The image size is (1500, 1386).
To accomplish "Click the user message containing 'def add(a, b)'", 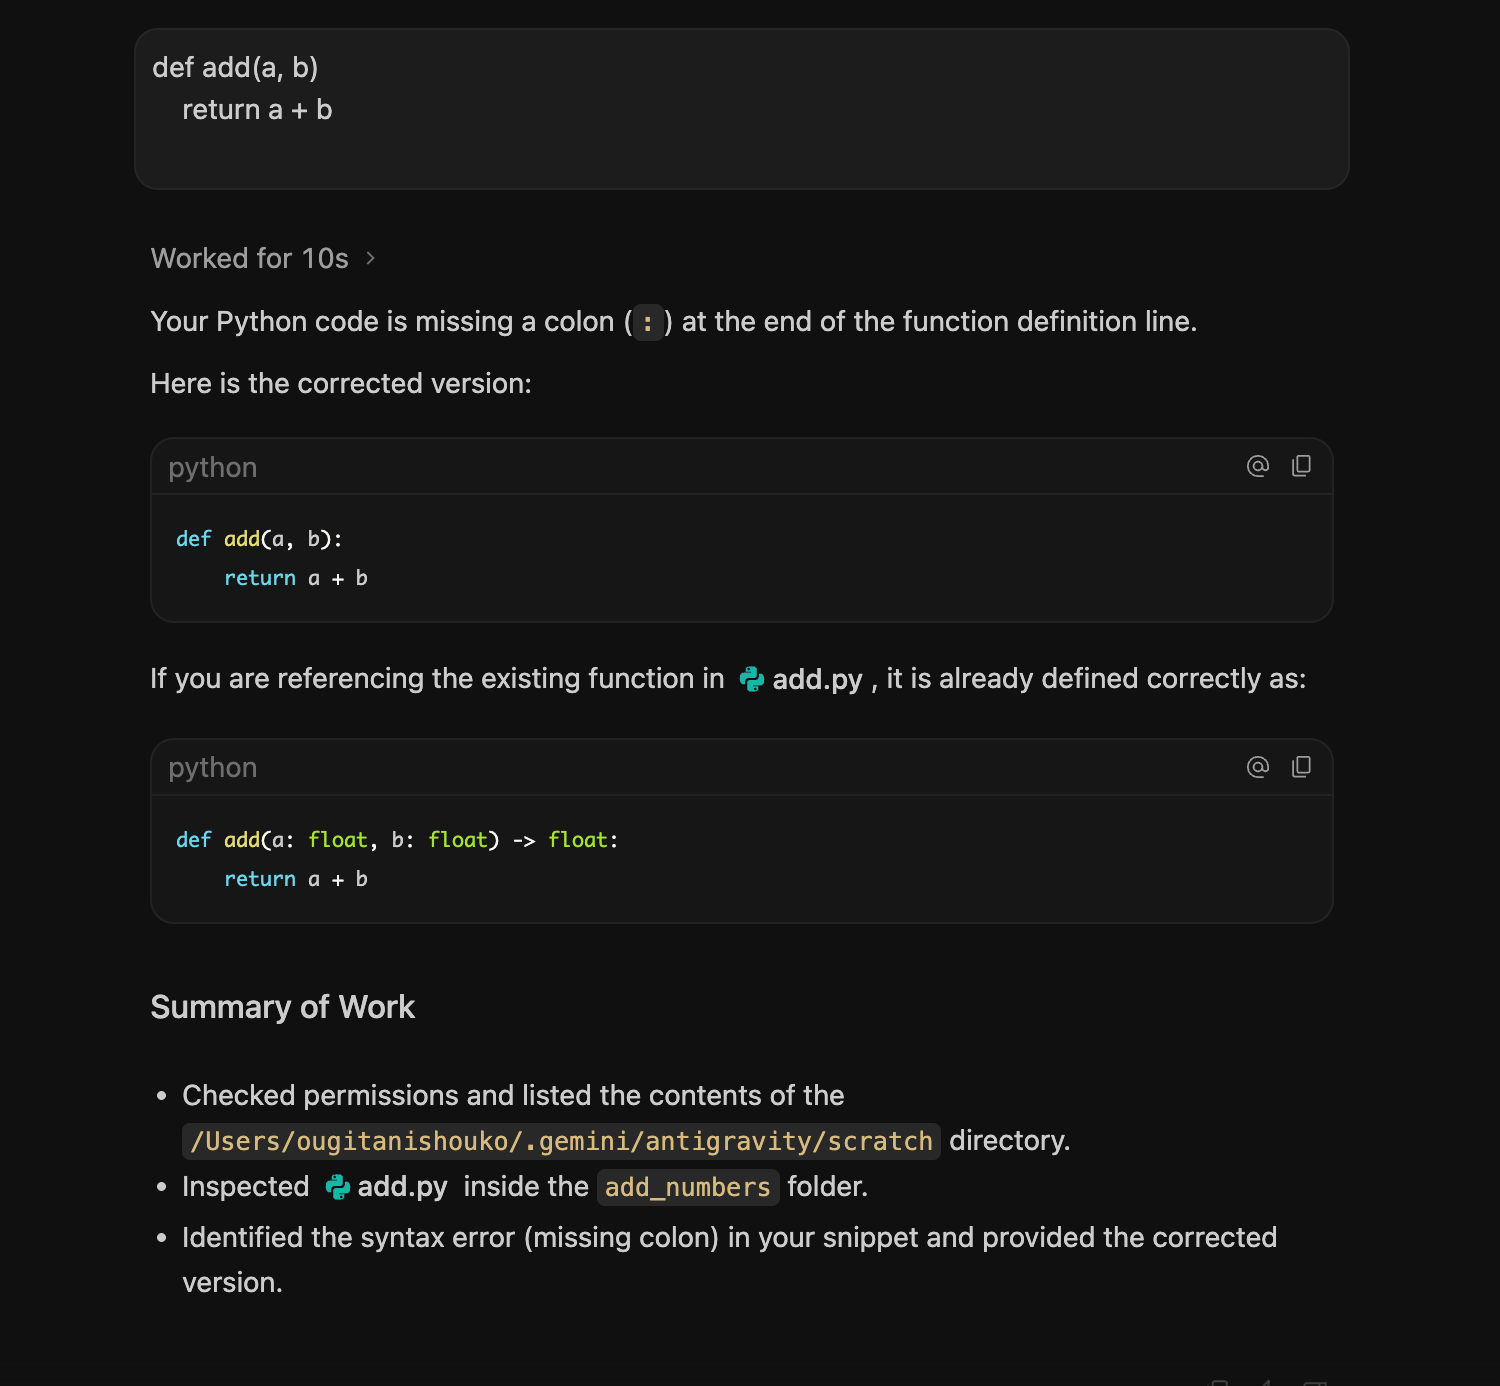I will coord(742,109).
